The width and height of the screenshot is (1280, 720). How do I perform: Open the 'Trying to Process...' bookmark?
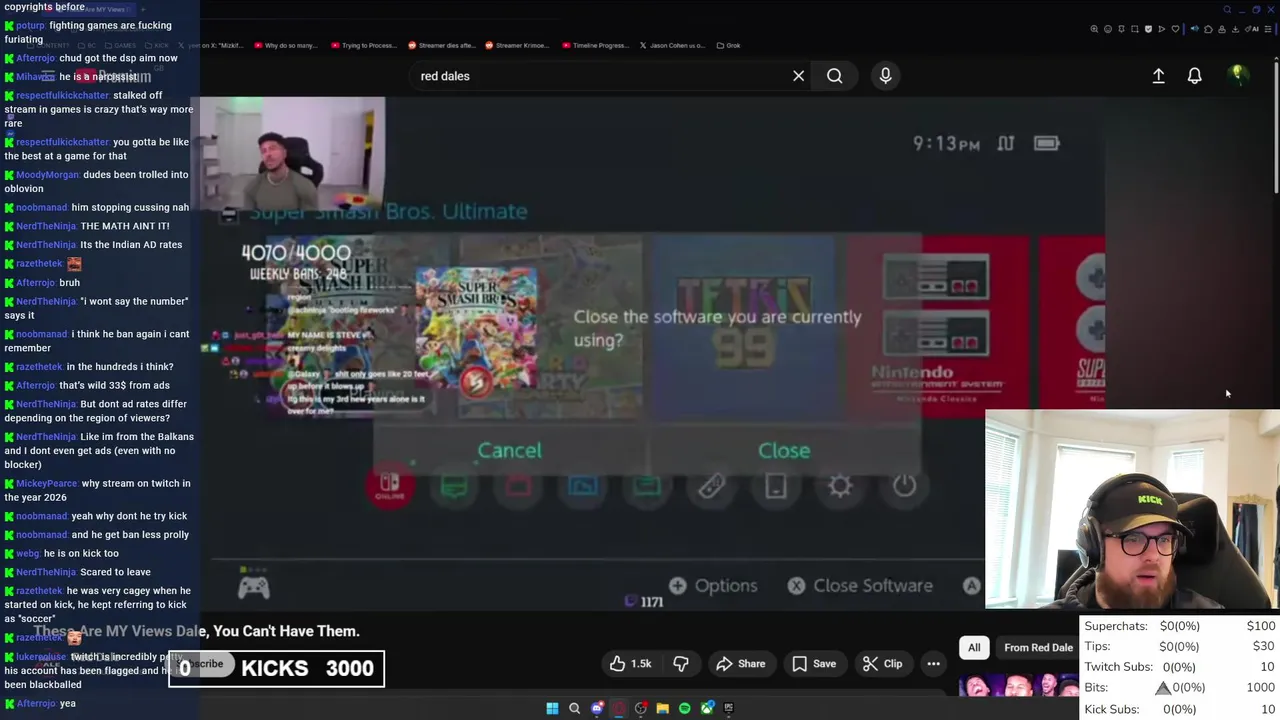[363, 45]
